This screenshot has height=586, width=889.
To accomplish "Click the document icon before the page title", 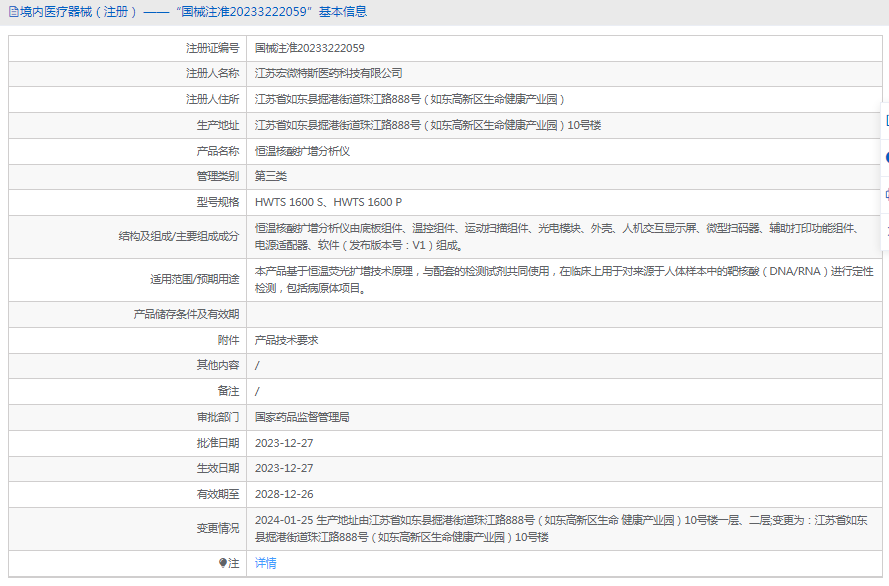I will [14, 12].
